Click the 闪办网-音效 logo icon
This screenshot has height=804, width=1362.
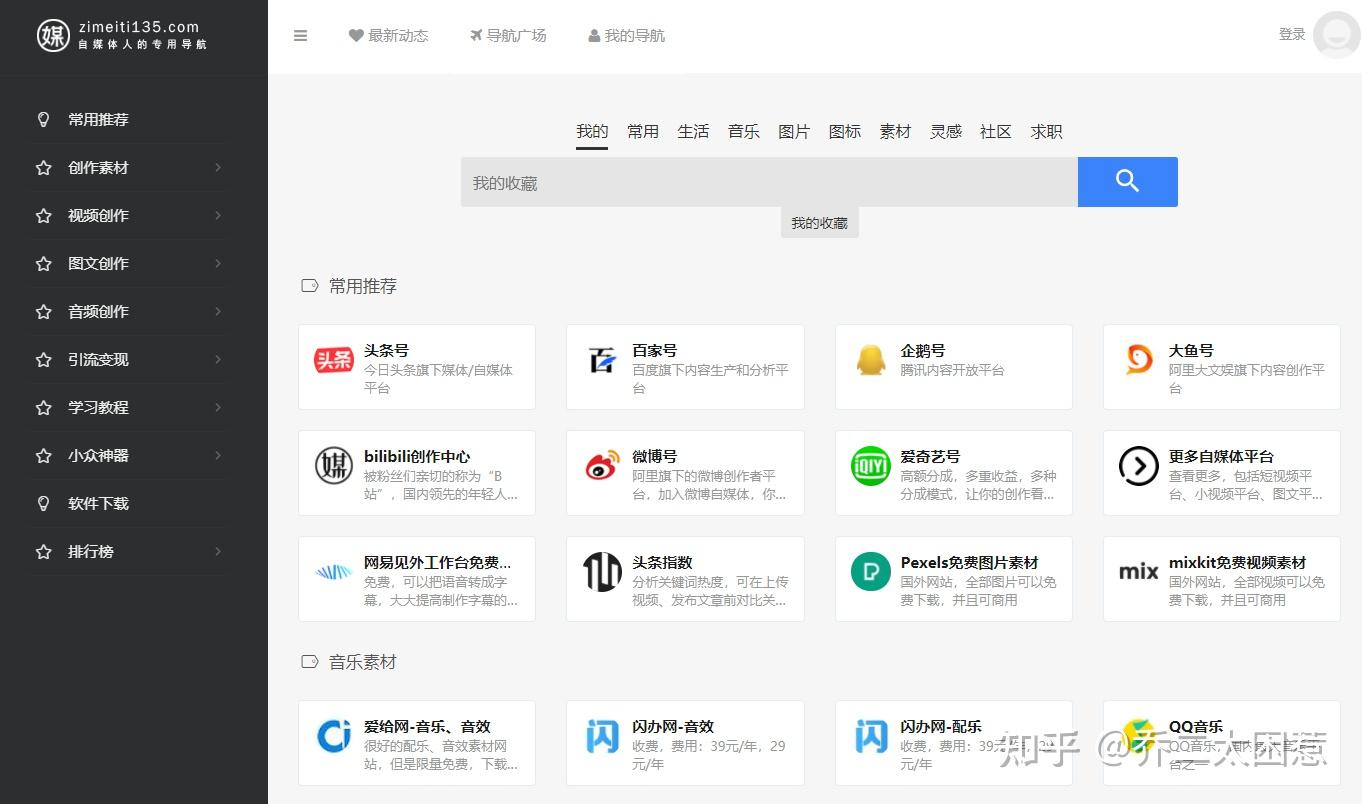(602, 736)
